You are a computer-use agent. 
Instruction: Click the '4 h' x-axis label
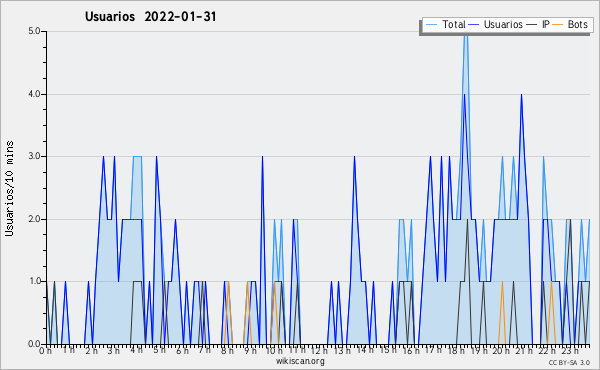click(x=137, y=350)
